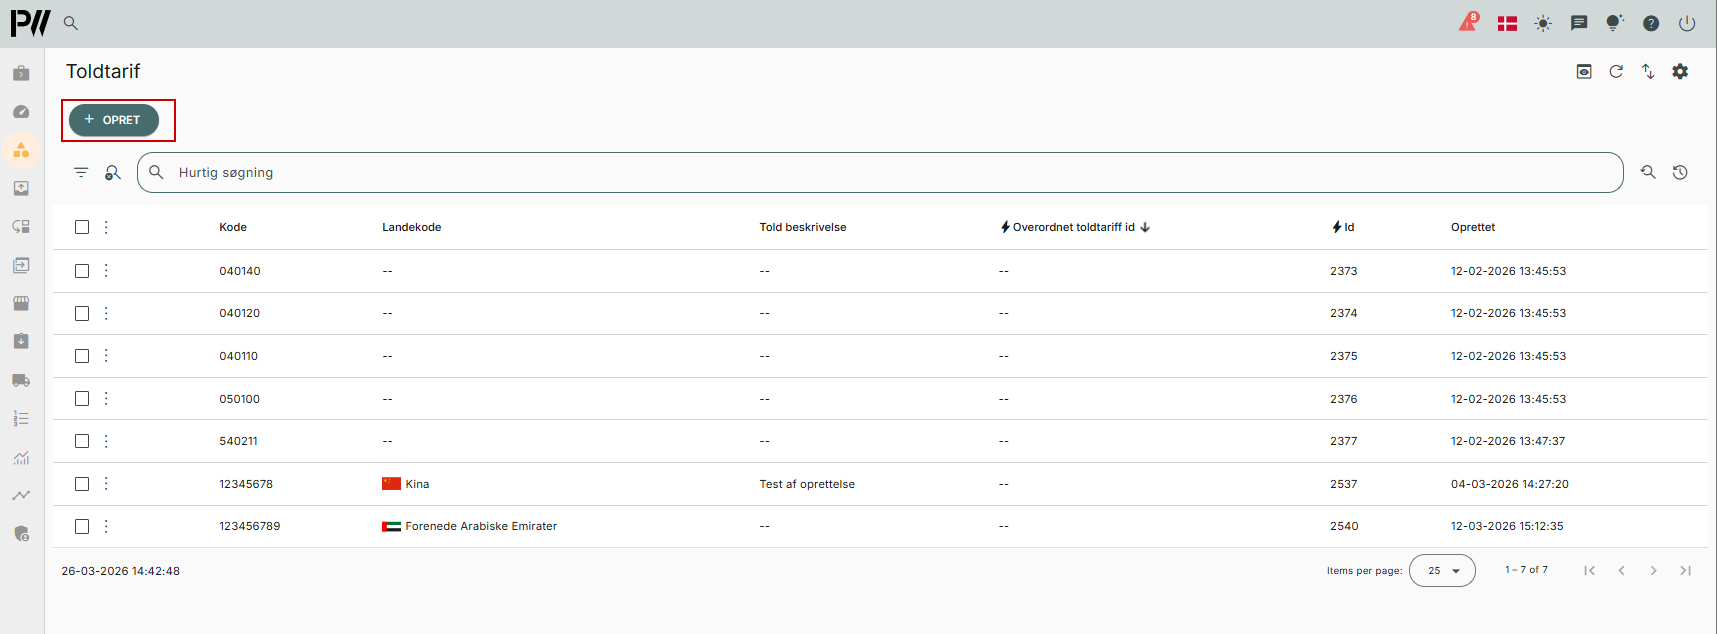Refresh the Toldtarif list
Viewport: 1717px width, 634px height.
point(1616,71)
